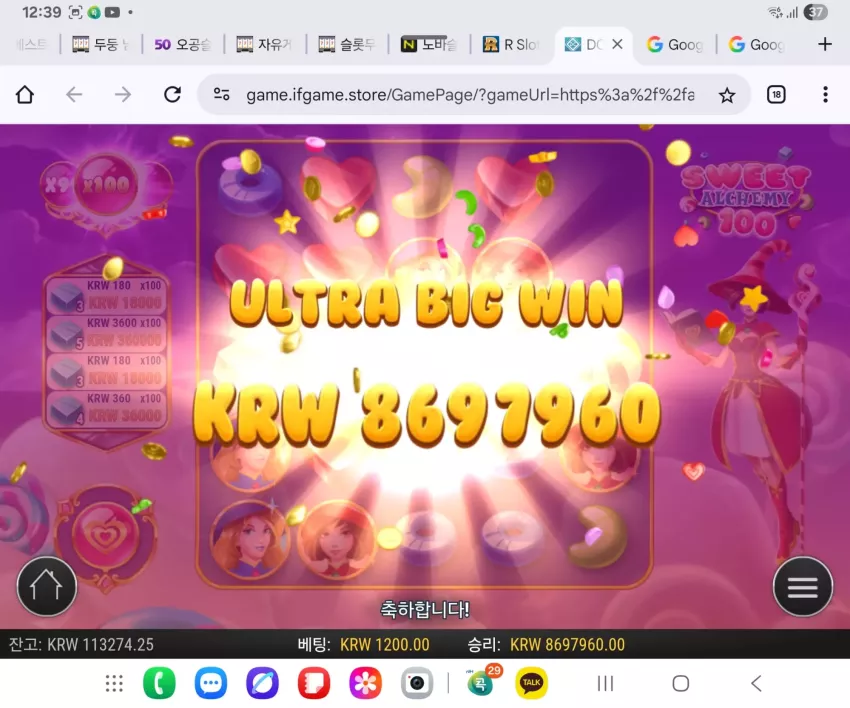This screenshot has height=708, width=850.
Task: Open the 콕 app with 29 badge
Action: click(x=482, y=681)
